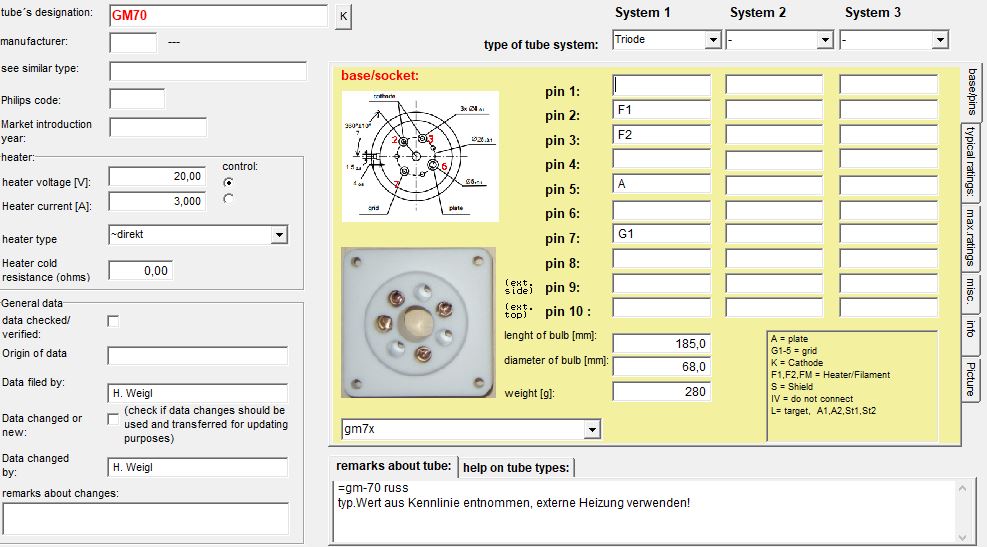Click the System 2 pin 1 field
Viewport: 987px width, 547px height.
tap(774, 85)
